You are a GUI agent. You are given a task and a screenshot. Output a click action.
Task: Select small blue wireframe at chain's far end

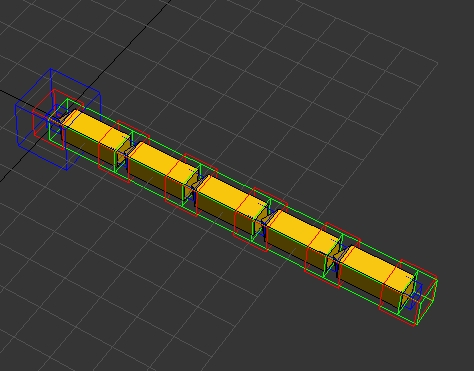click(414, 295)
